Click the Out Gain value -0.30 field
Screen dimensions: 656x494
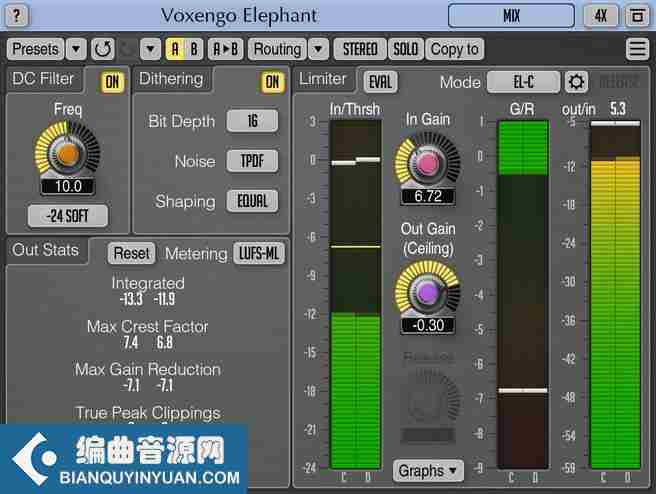pos(428,325)
